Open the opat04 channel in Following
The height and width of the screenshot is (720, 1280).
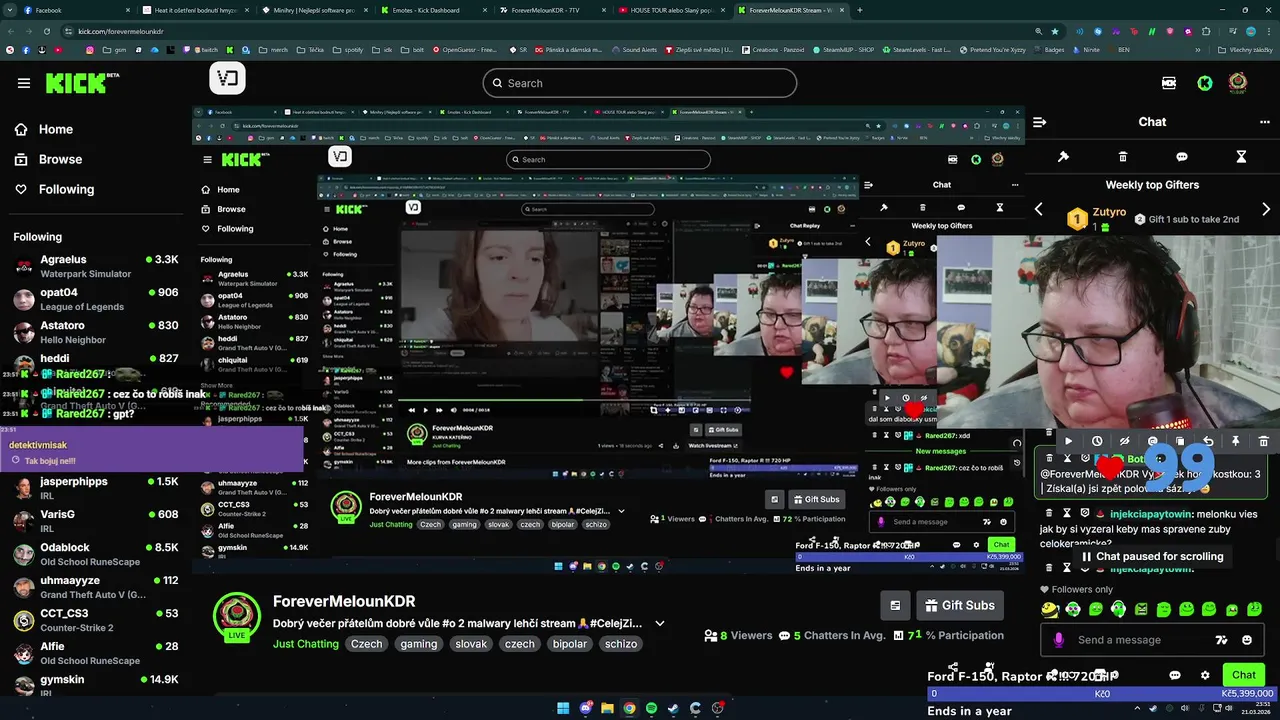click(x=95, y=299)
